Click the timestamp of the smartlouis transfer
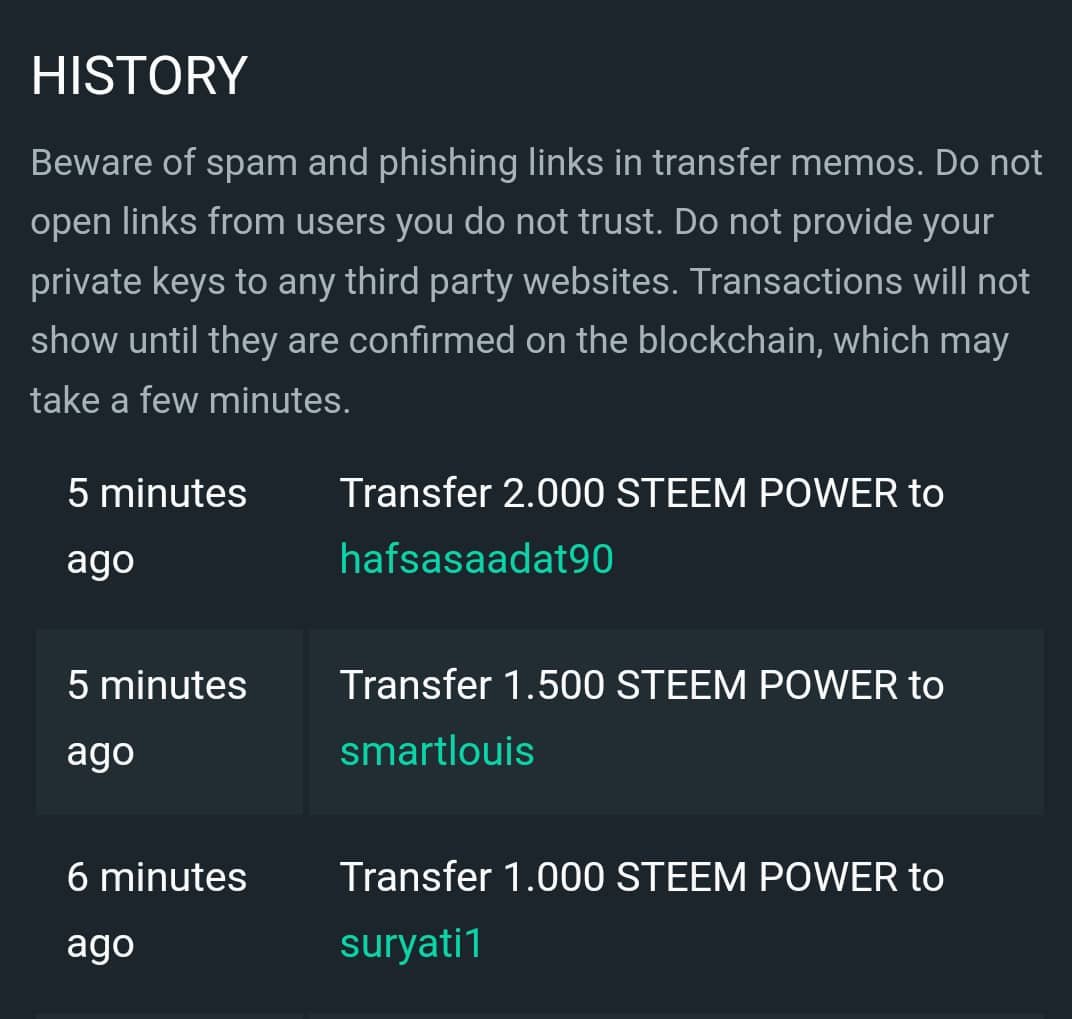This screenshot has height=1019, width=1072. click(156, 718)
